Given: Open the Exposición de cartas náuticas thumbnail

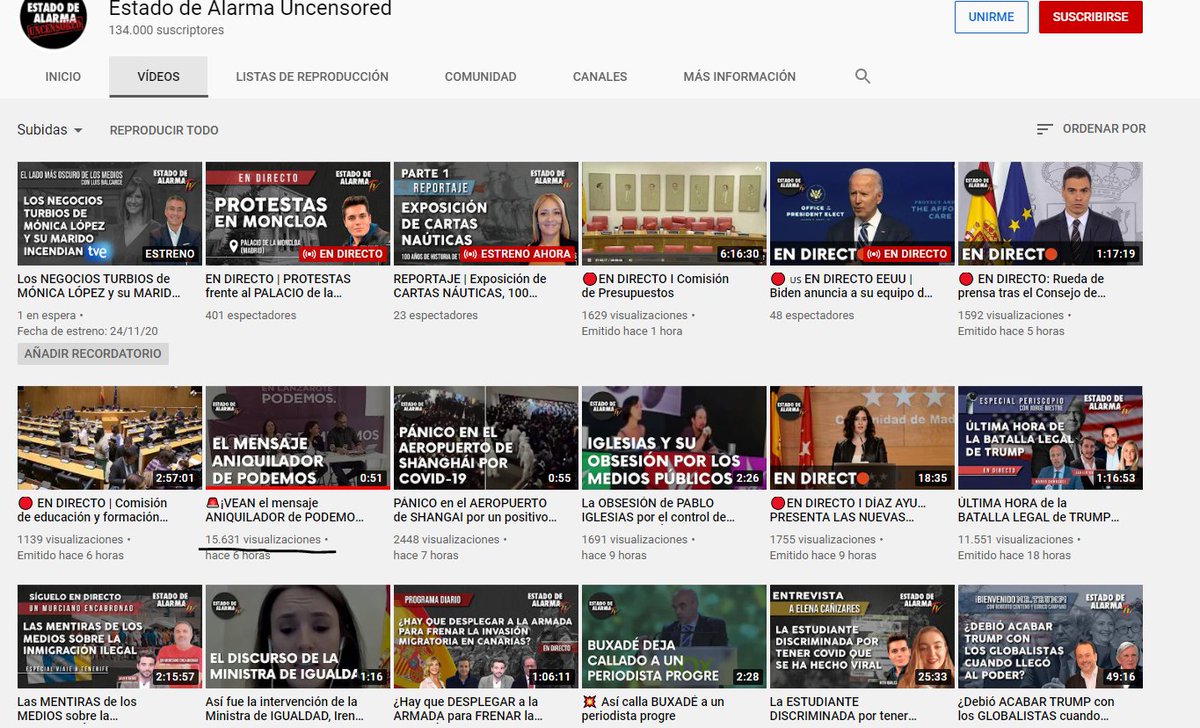Looking at the screenshot, I should [x=486, y=214].
